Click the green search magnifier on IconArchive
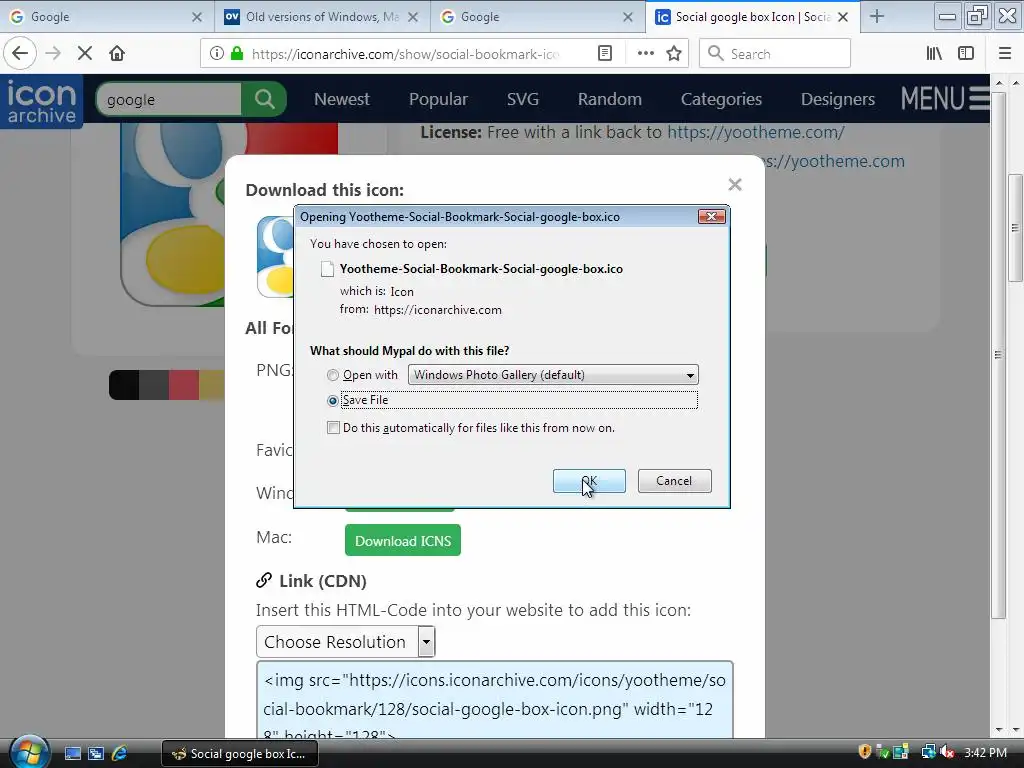Screen dimensions: 1024x768 click(x=264, y=99)
